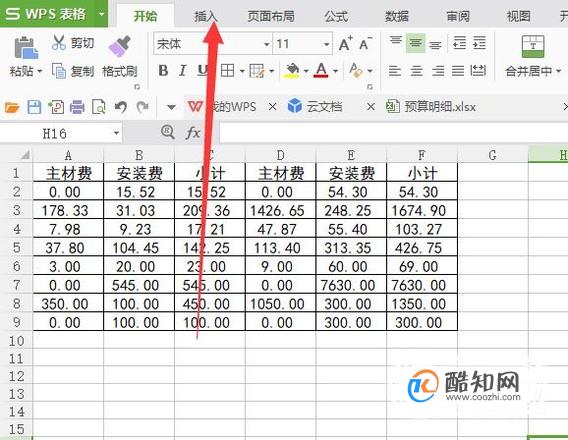
Task: Switch to the 插入 ribbon tab
Action: pos(205,16)
